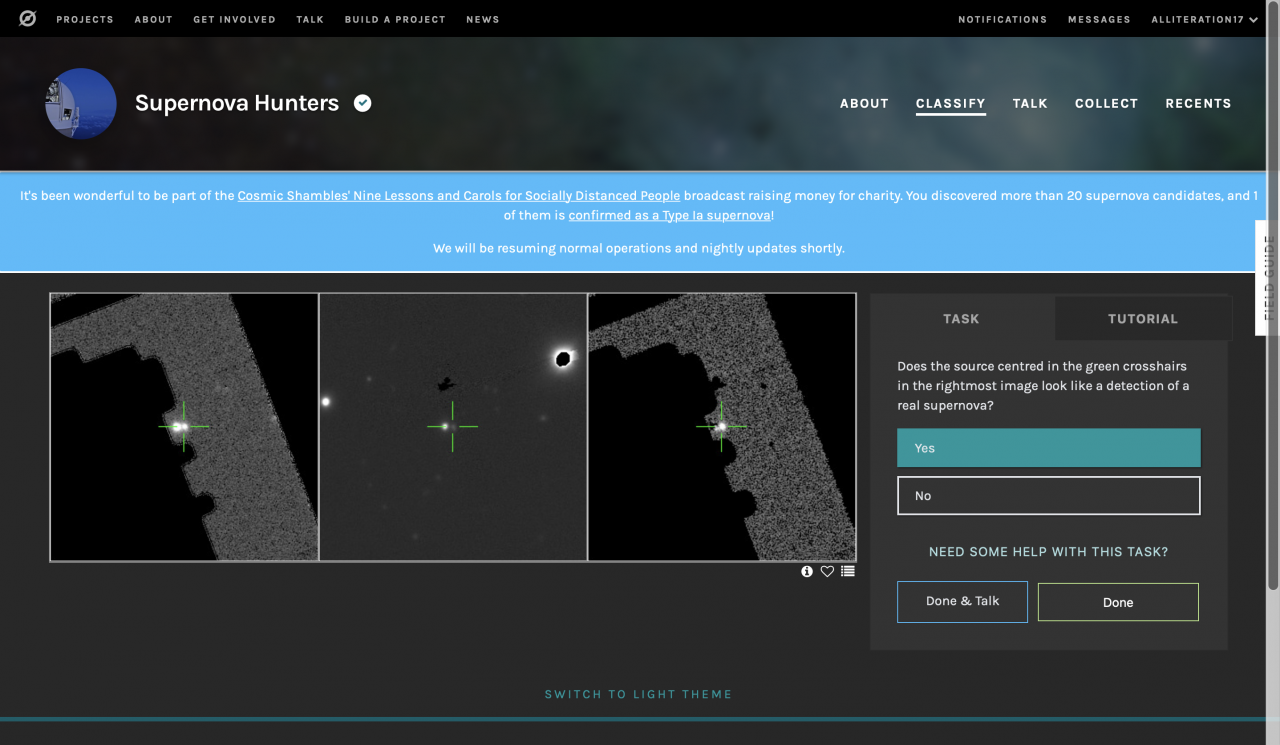Open Talk in top navigation bar
Screen dimensions: 1280x745
310,19
